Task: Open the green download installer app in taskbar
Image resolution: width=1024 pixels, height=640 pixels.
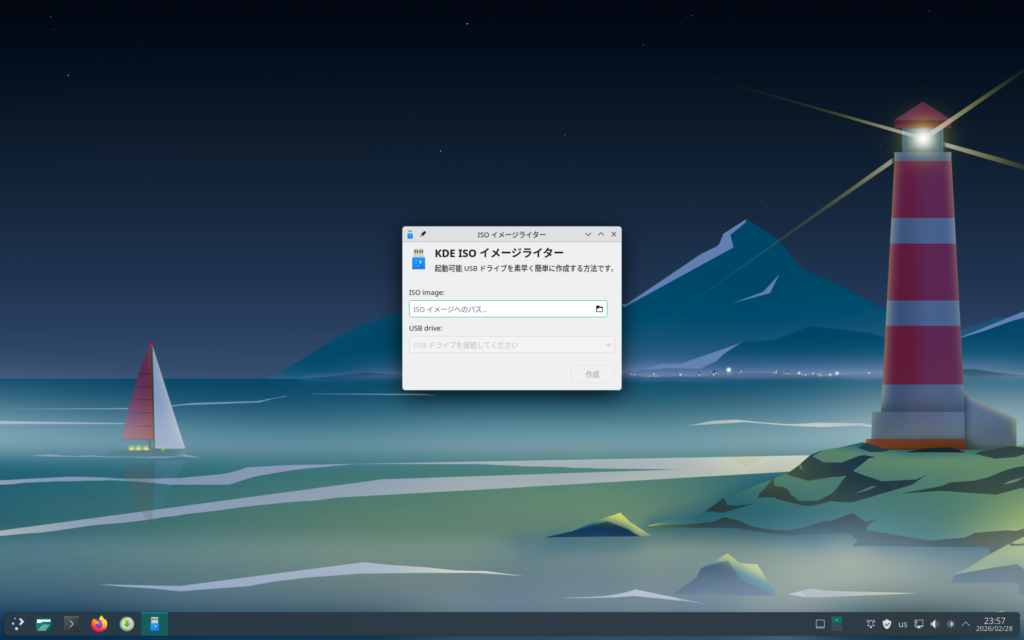Action: (127, 624)
